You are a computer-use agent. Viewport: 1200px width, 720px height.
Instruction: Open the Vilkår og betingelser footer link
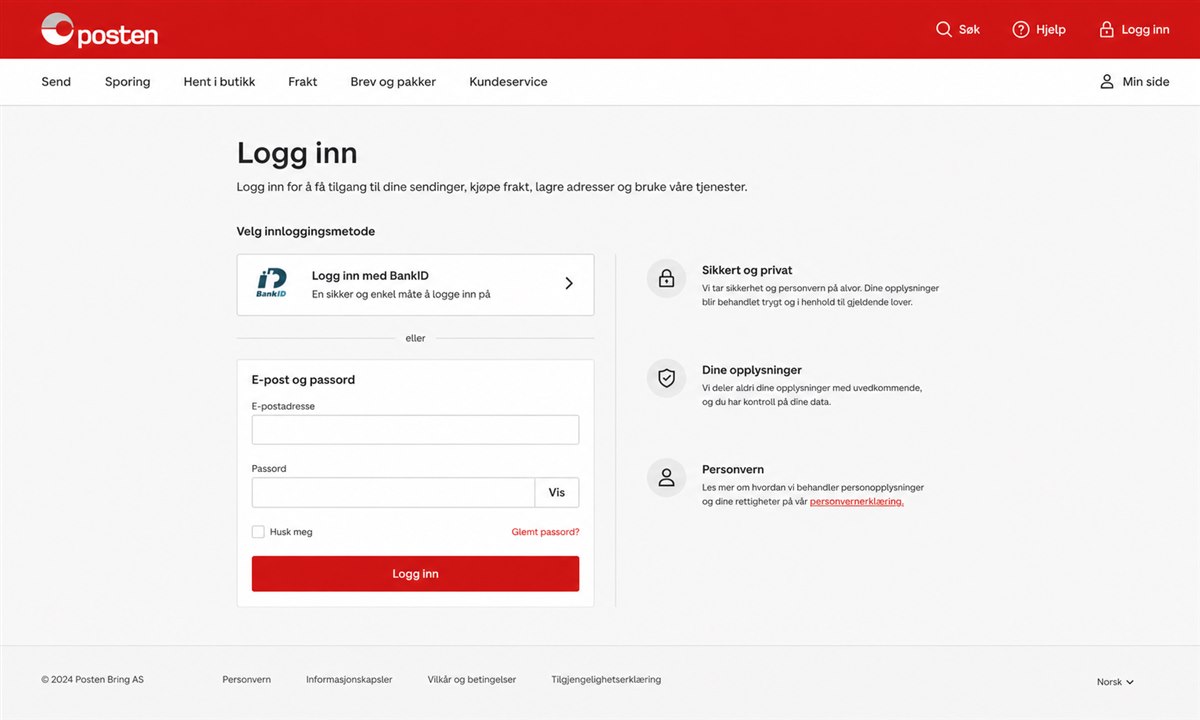472,680
